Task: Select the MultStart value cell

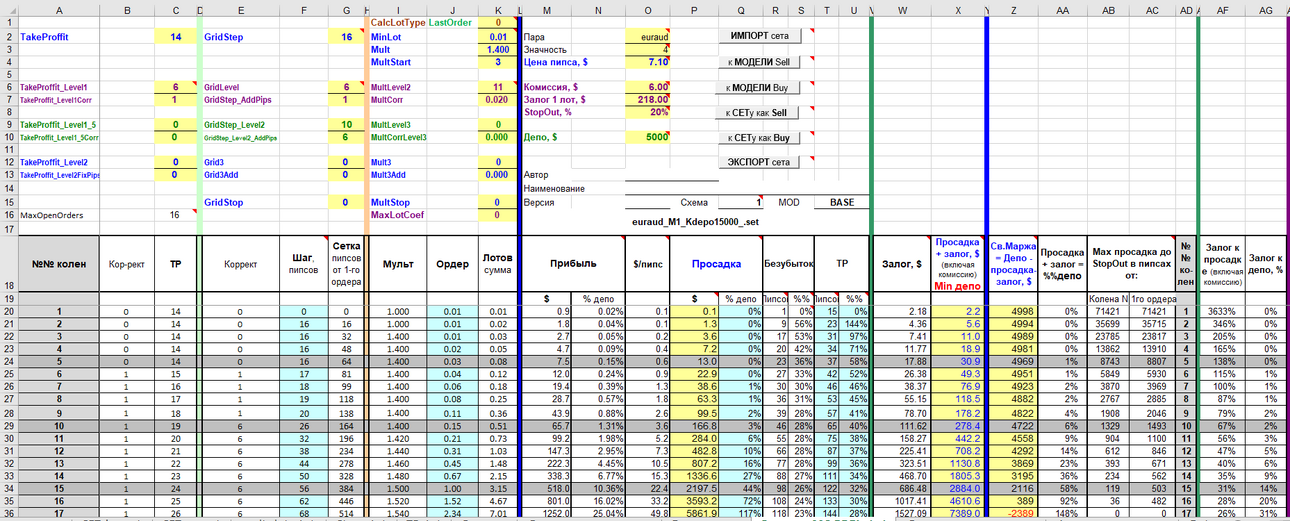Action: [x=498, y=62]
